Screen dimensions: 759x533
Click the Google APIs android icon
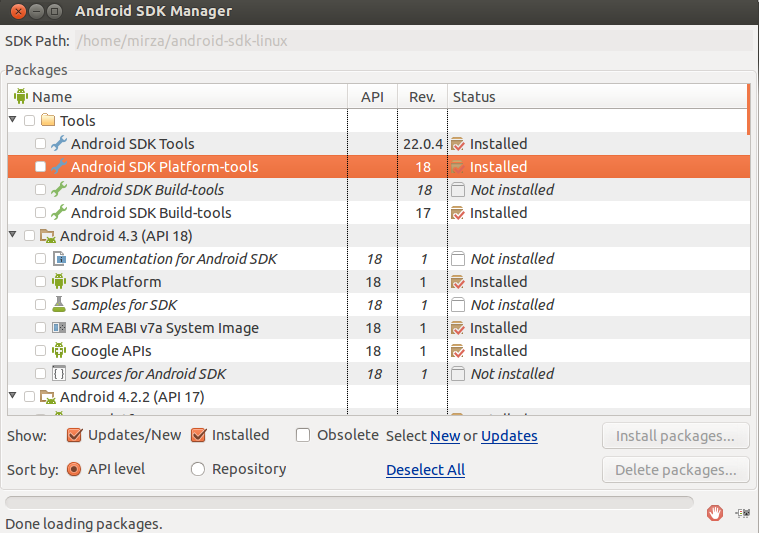(x=59, y=350)
